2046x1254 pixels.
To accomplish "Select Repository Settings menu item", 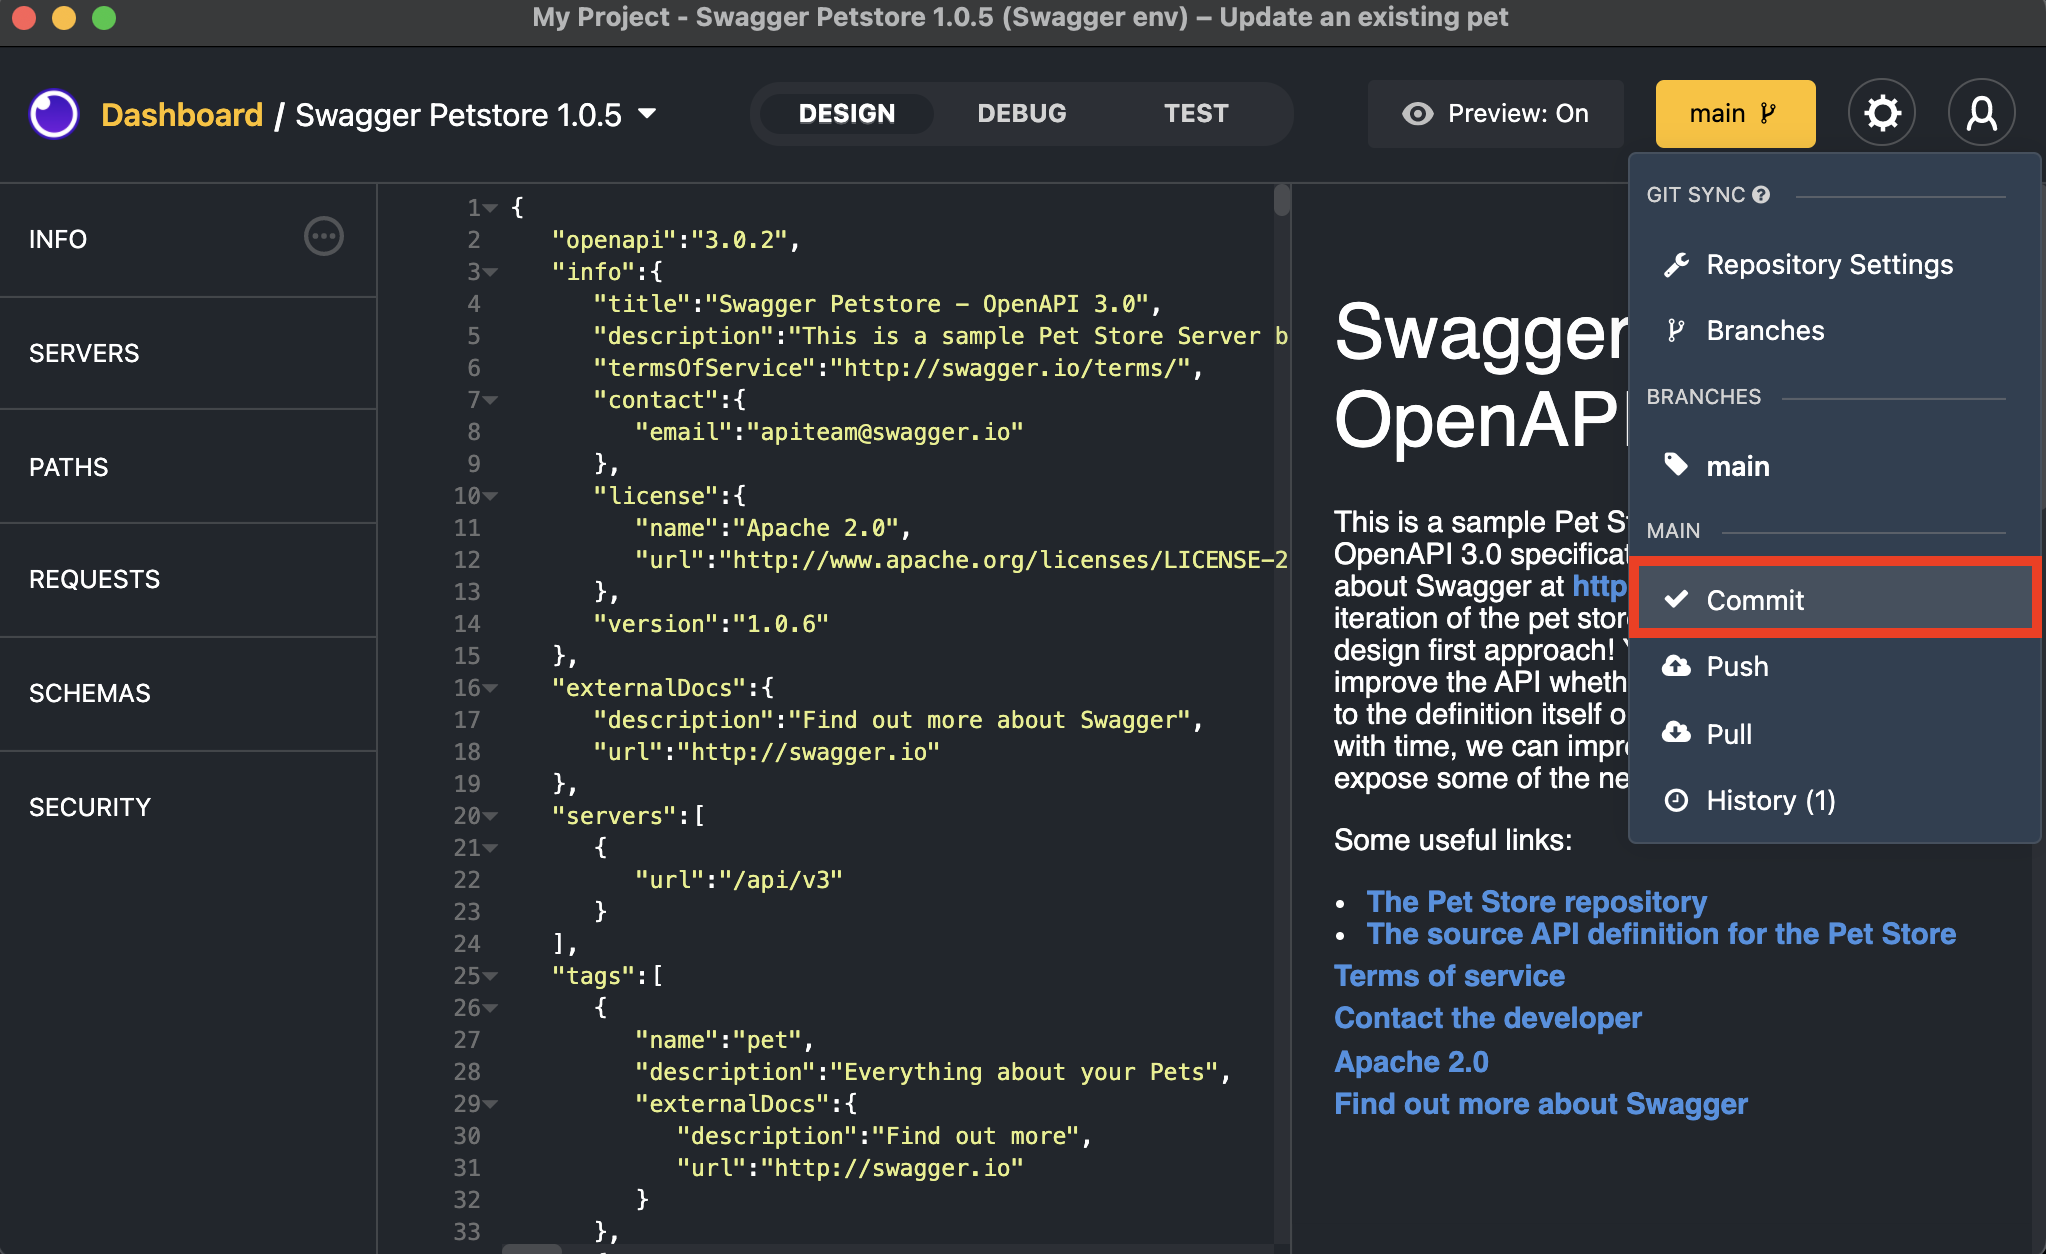I will pyautogui.click(x=1833, y=264).
